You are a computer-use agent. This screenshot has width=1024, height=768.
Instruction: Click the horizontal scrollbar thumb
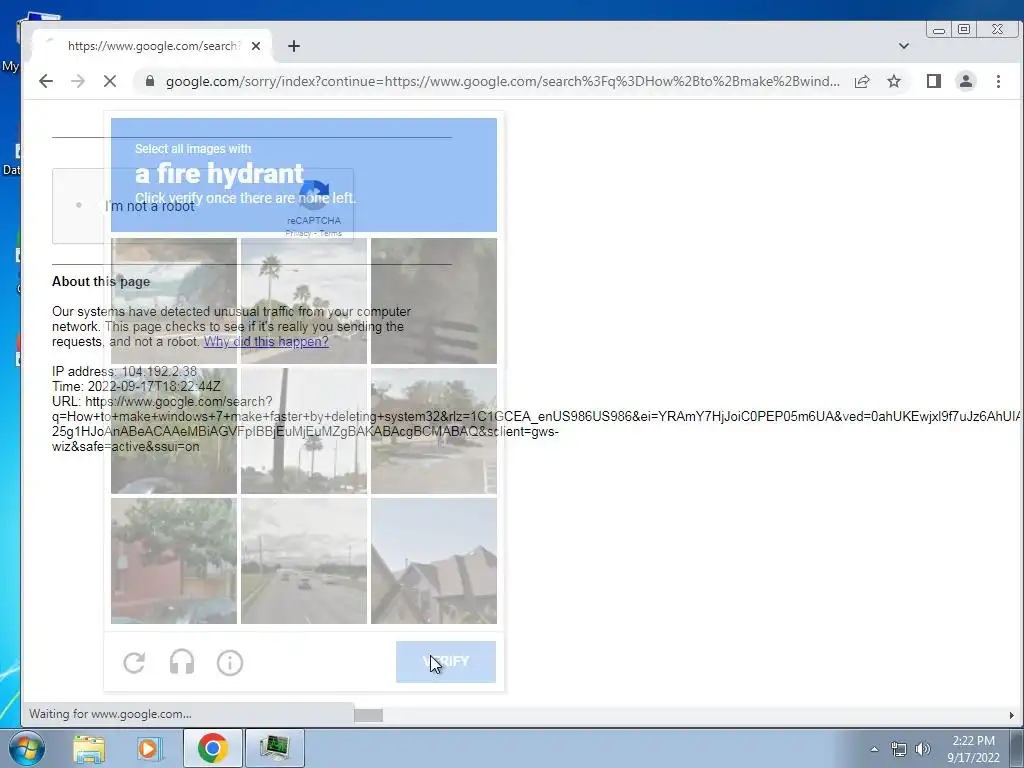(368, 715)
